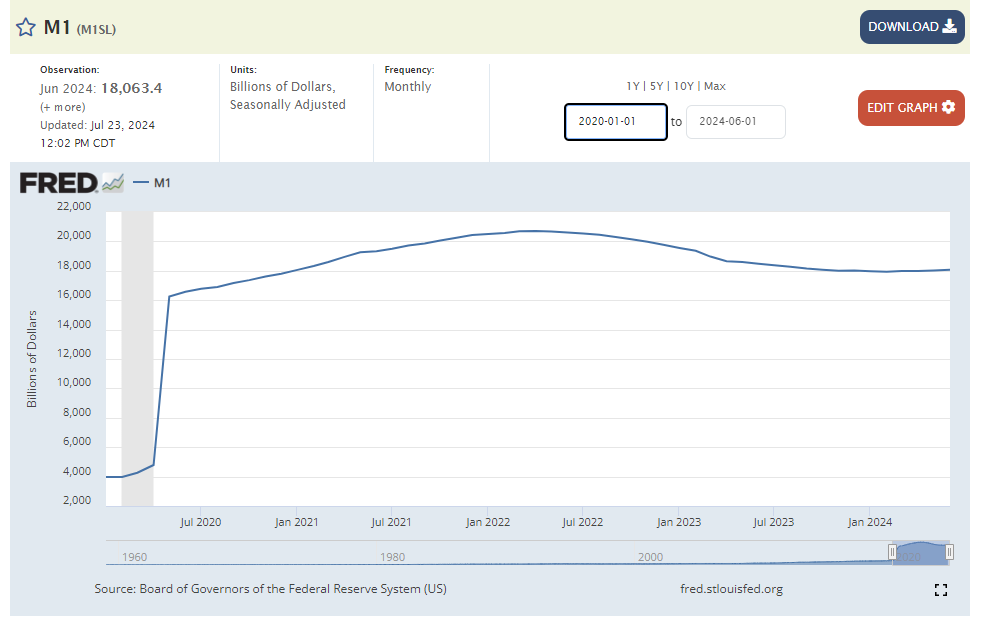
Task: Click the M1 legend label
Action: (x=162, y=183)
